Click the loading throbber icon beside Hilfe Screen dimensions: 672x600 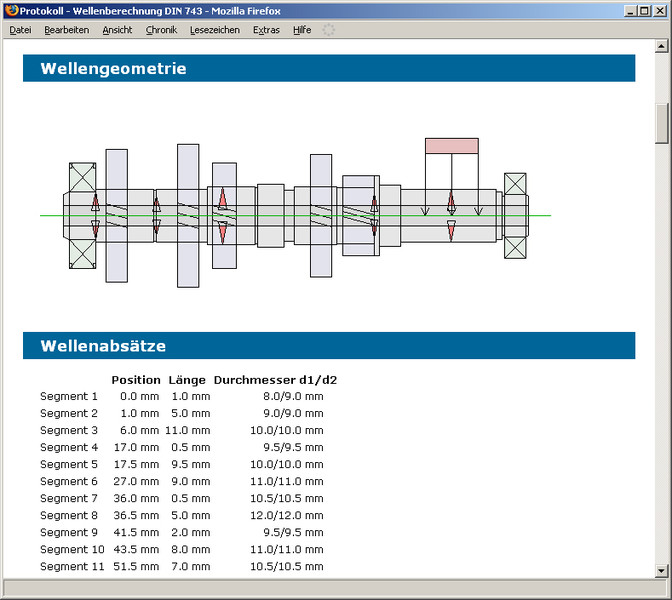click(329, 30)
